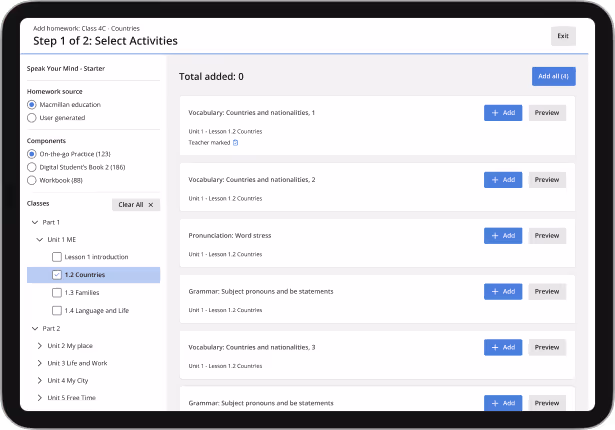615x430 pixels.
Task: Choose On-the-go Practice (123) component
Action: (32, 154)
